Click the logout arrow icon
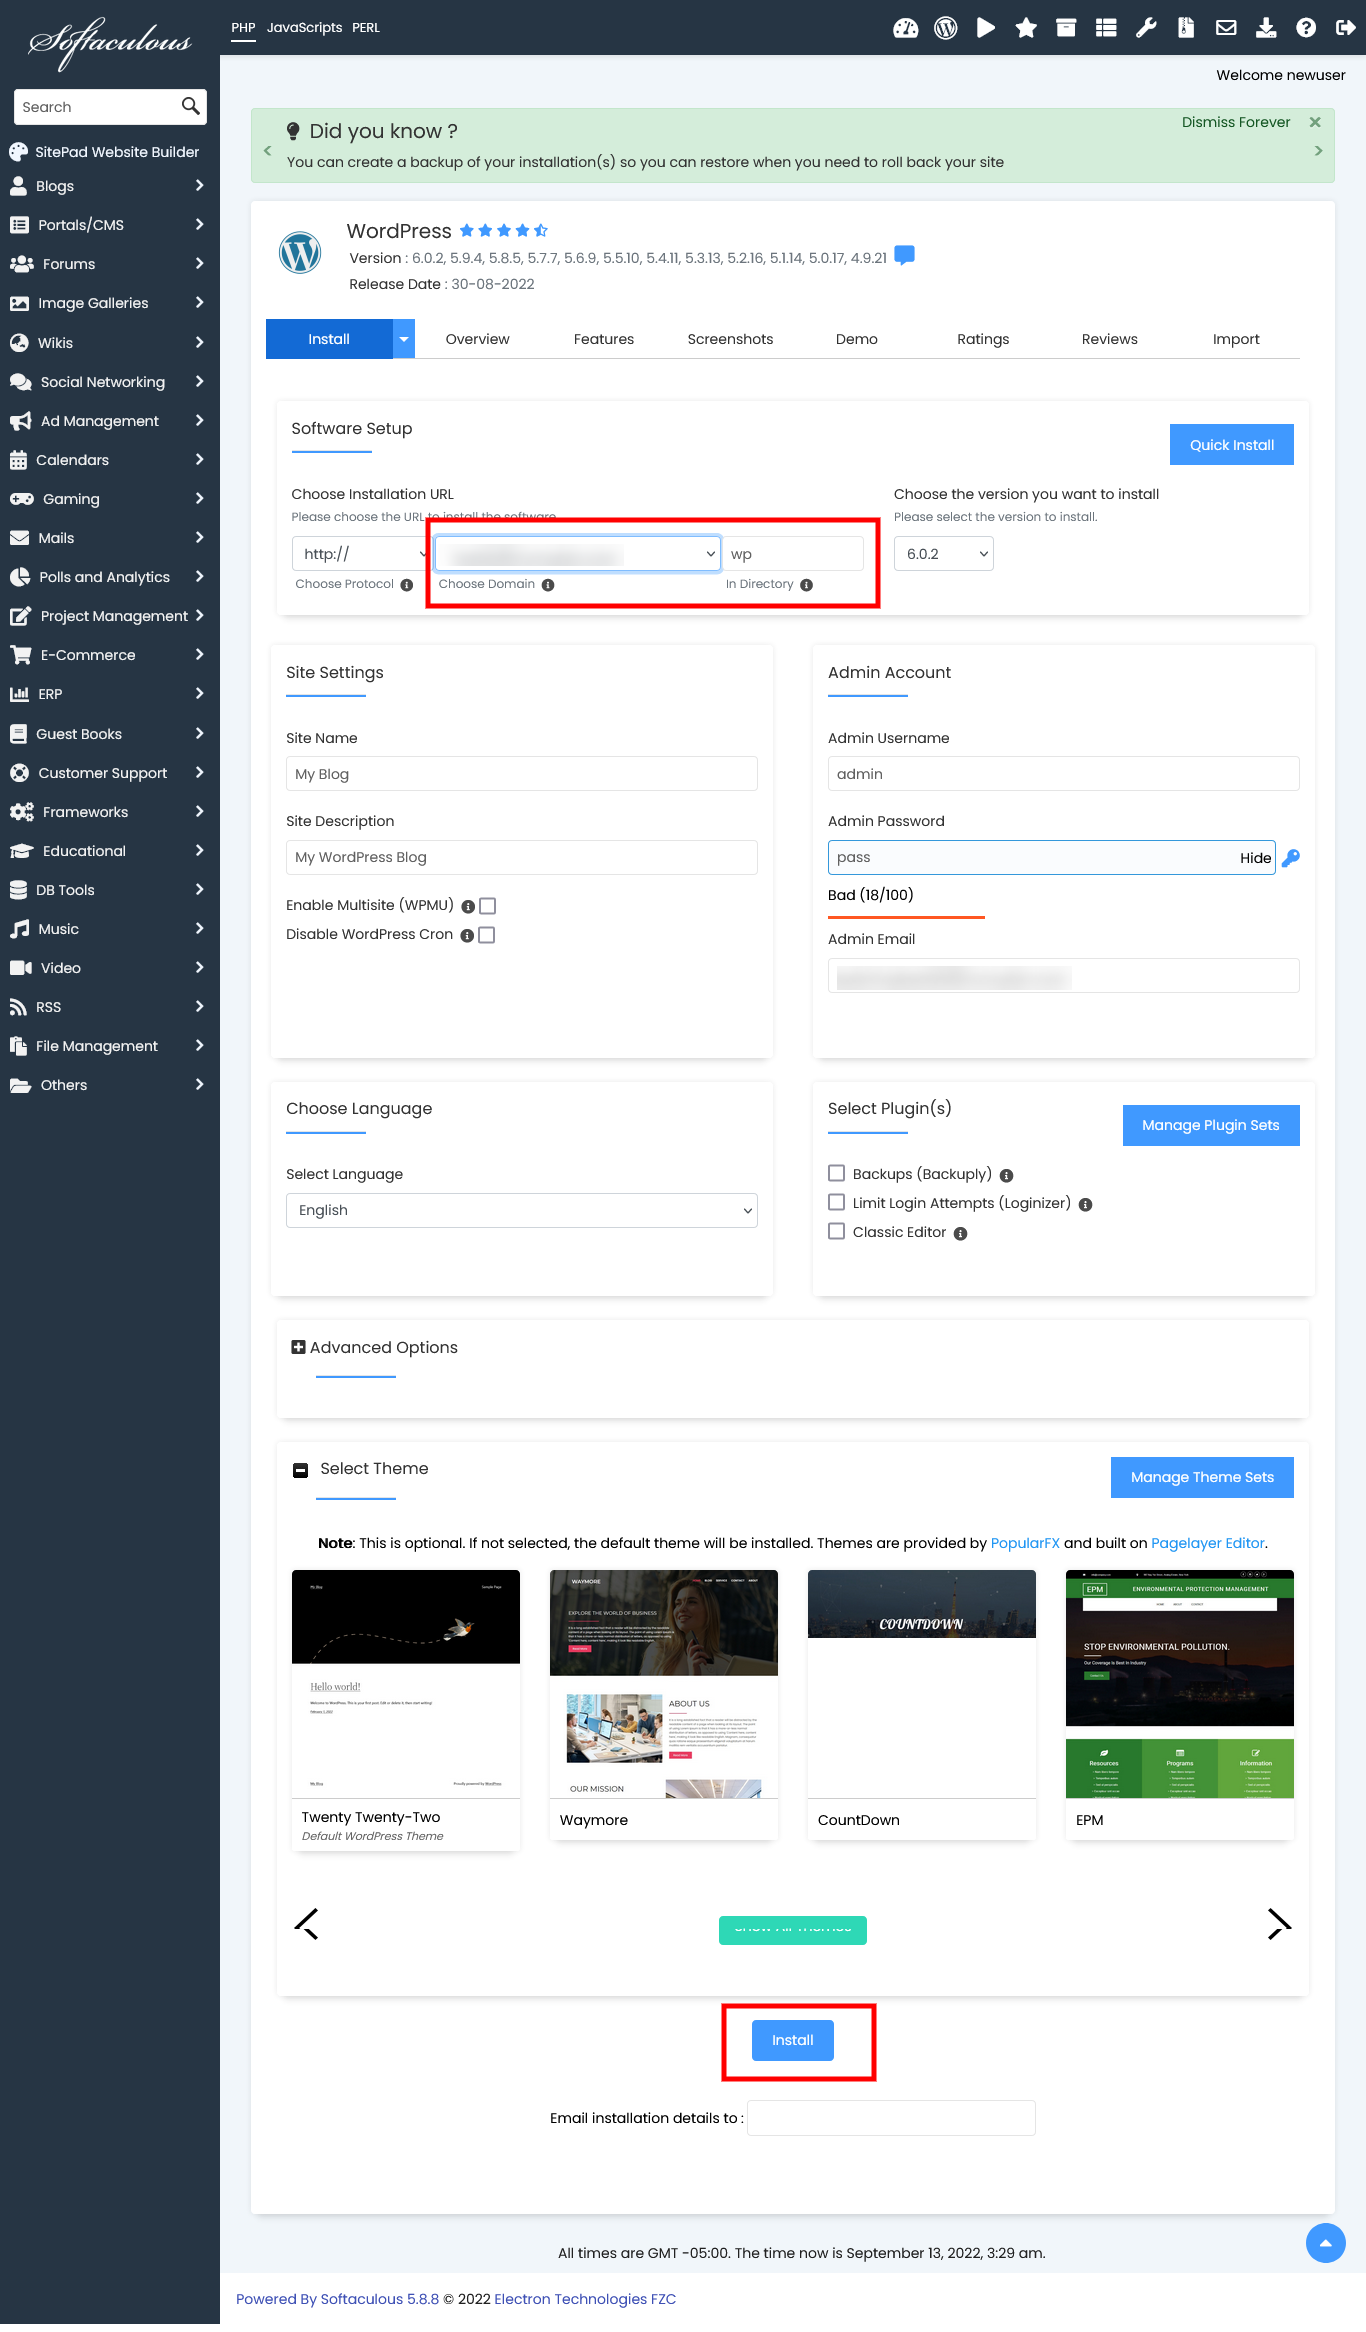Viewport: 1366px width, 2332px height. pyautogui.click(x=1345, y=28)
